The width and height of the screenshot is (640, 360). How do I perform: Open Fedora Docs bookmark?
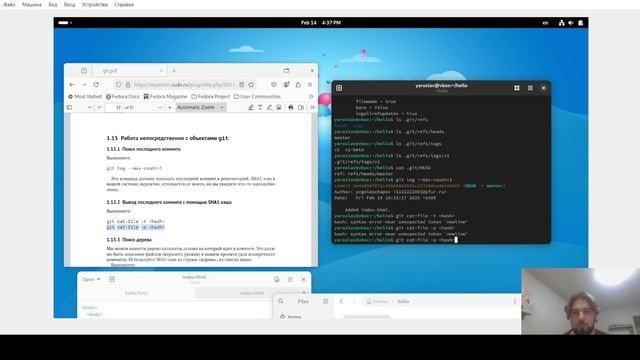(x=122, y=96)
